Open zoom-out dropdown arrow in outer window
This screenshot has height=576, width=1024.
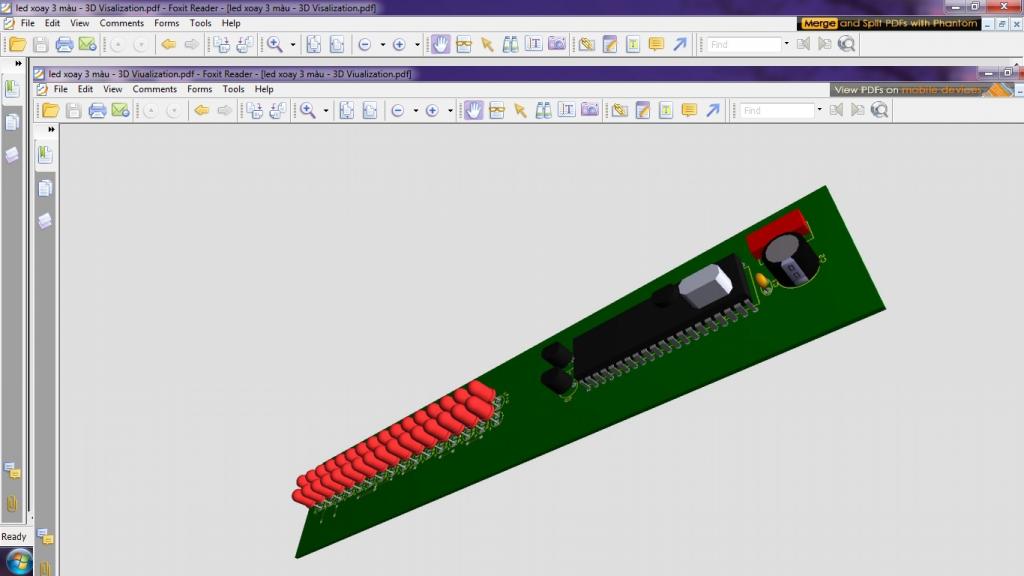coord(382,44)
